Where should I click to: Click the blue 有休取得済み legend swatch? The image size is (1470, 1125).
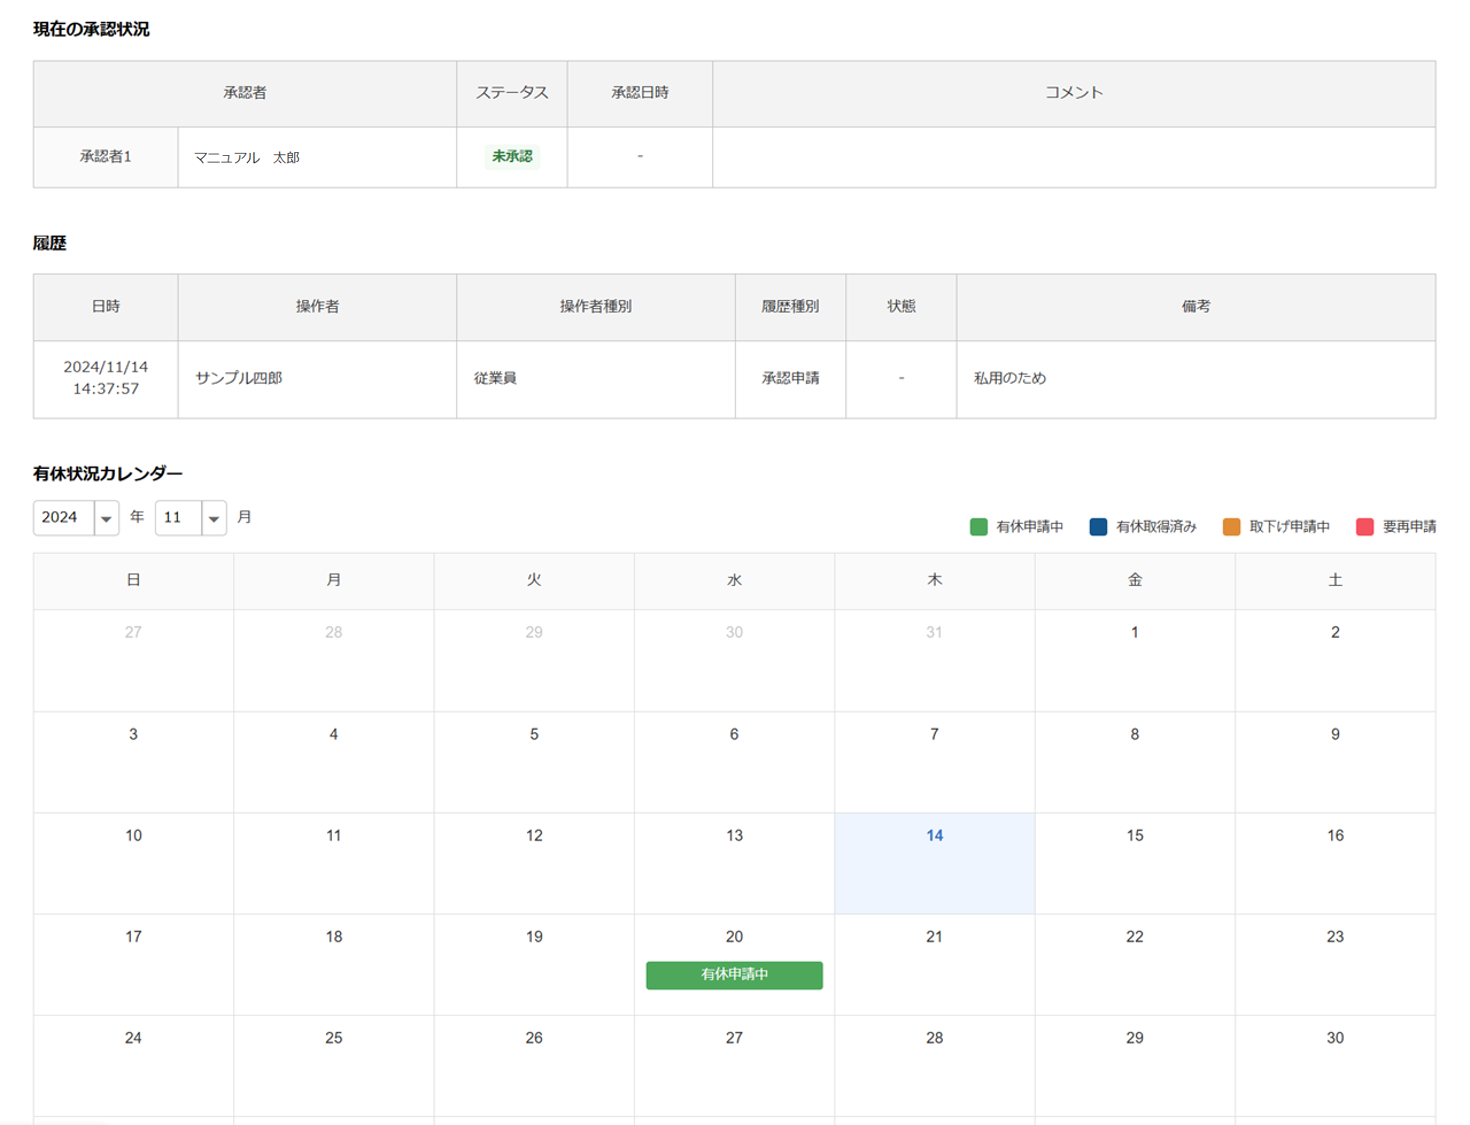pos(1098,527)
